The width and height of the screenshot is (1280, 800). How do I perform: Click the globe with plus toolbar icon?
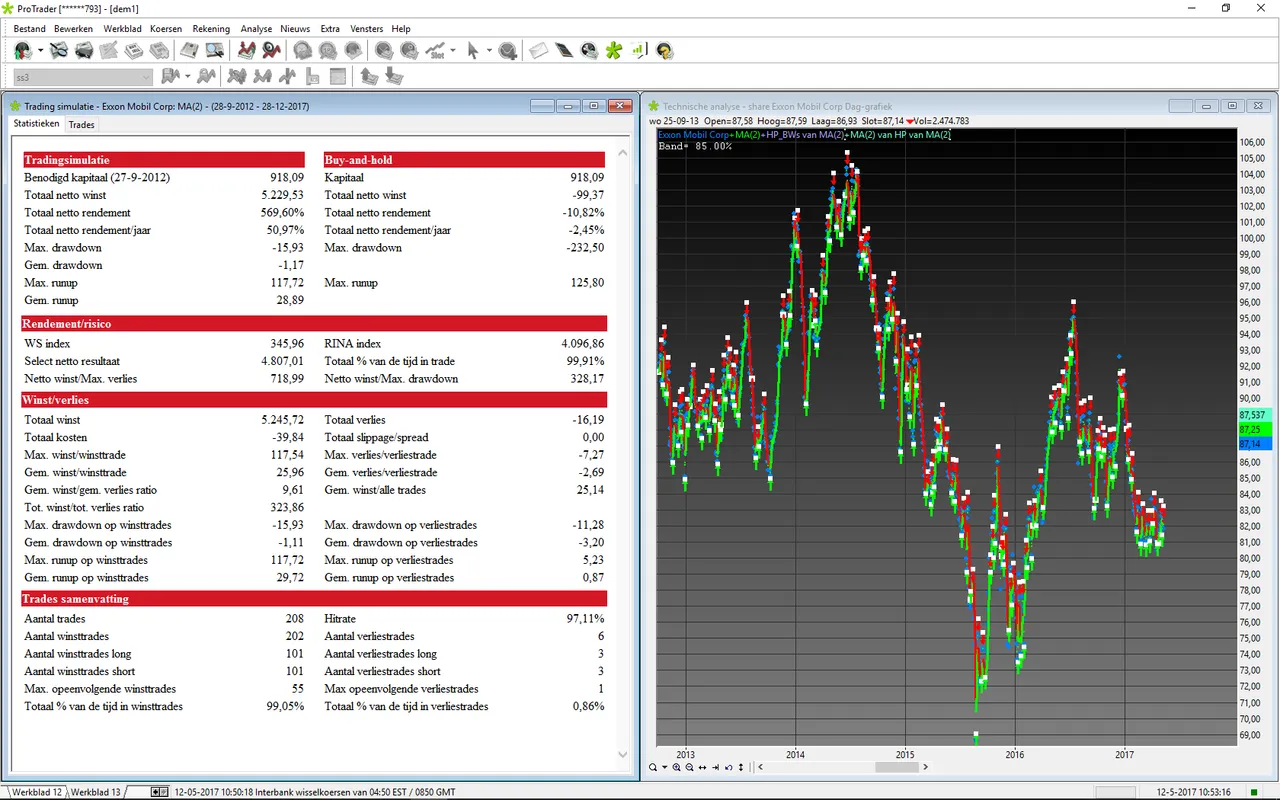point(508,50)
